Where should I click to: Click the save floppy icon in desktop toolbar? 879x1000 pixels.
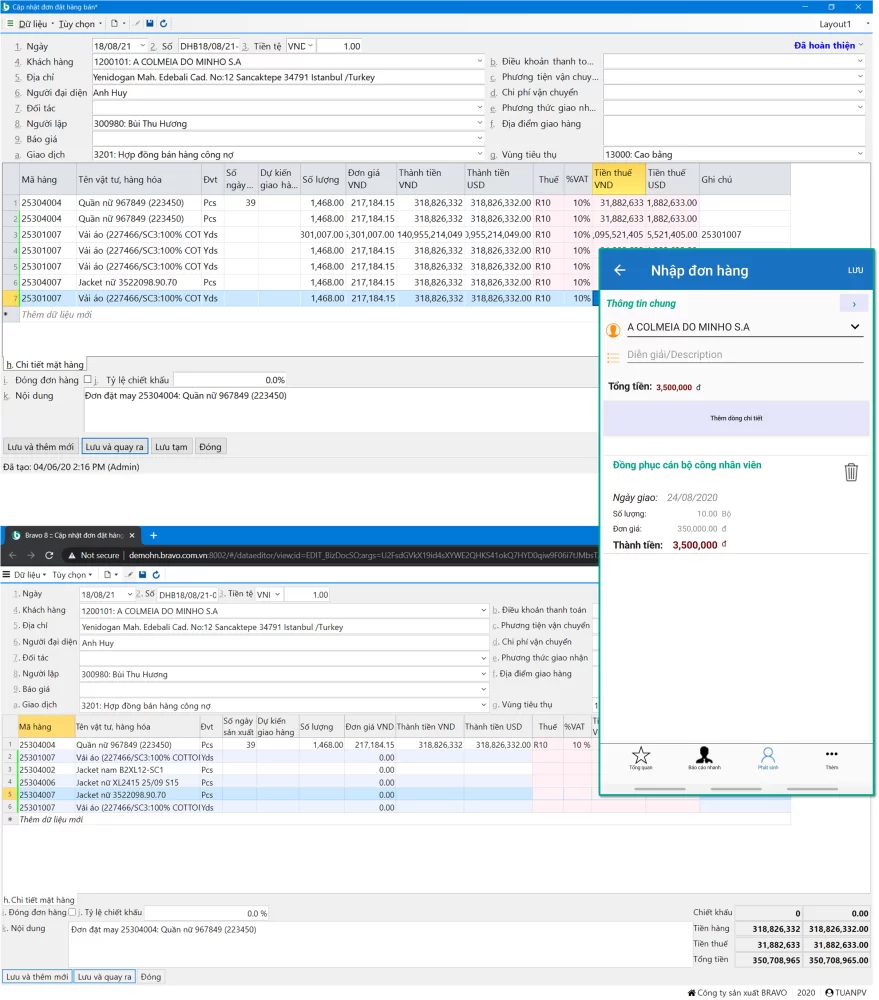150,23
